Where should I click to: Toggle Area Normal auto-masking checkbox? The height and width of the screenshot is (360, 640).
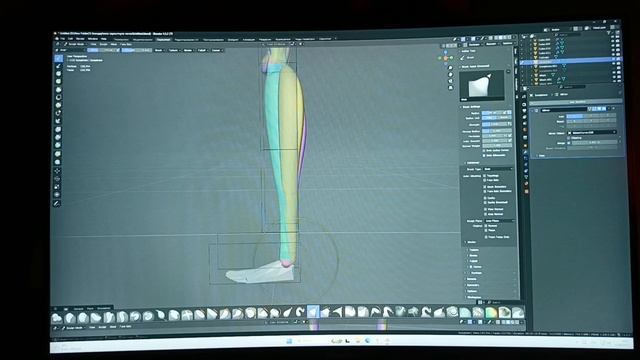coord(485,214)
